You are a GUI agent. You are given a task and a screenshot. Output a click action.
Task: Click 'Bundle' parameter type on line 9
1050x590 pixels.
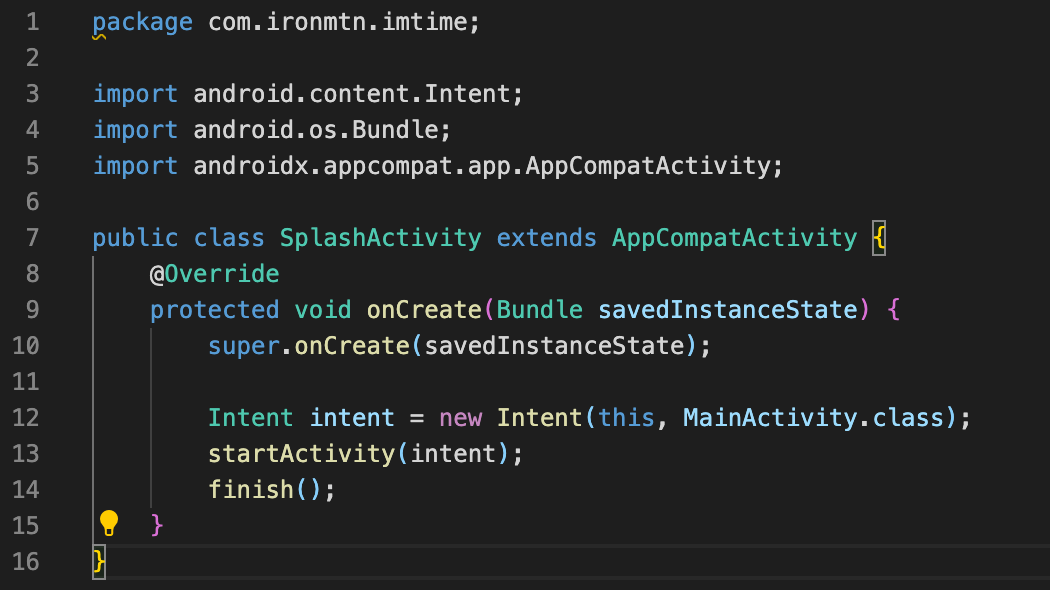coord(540,310)
